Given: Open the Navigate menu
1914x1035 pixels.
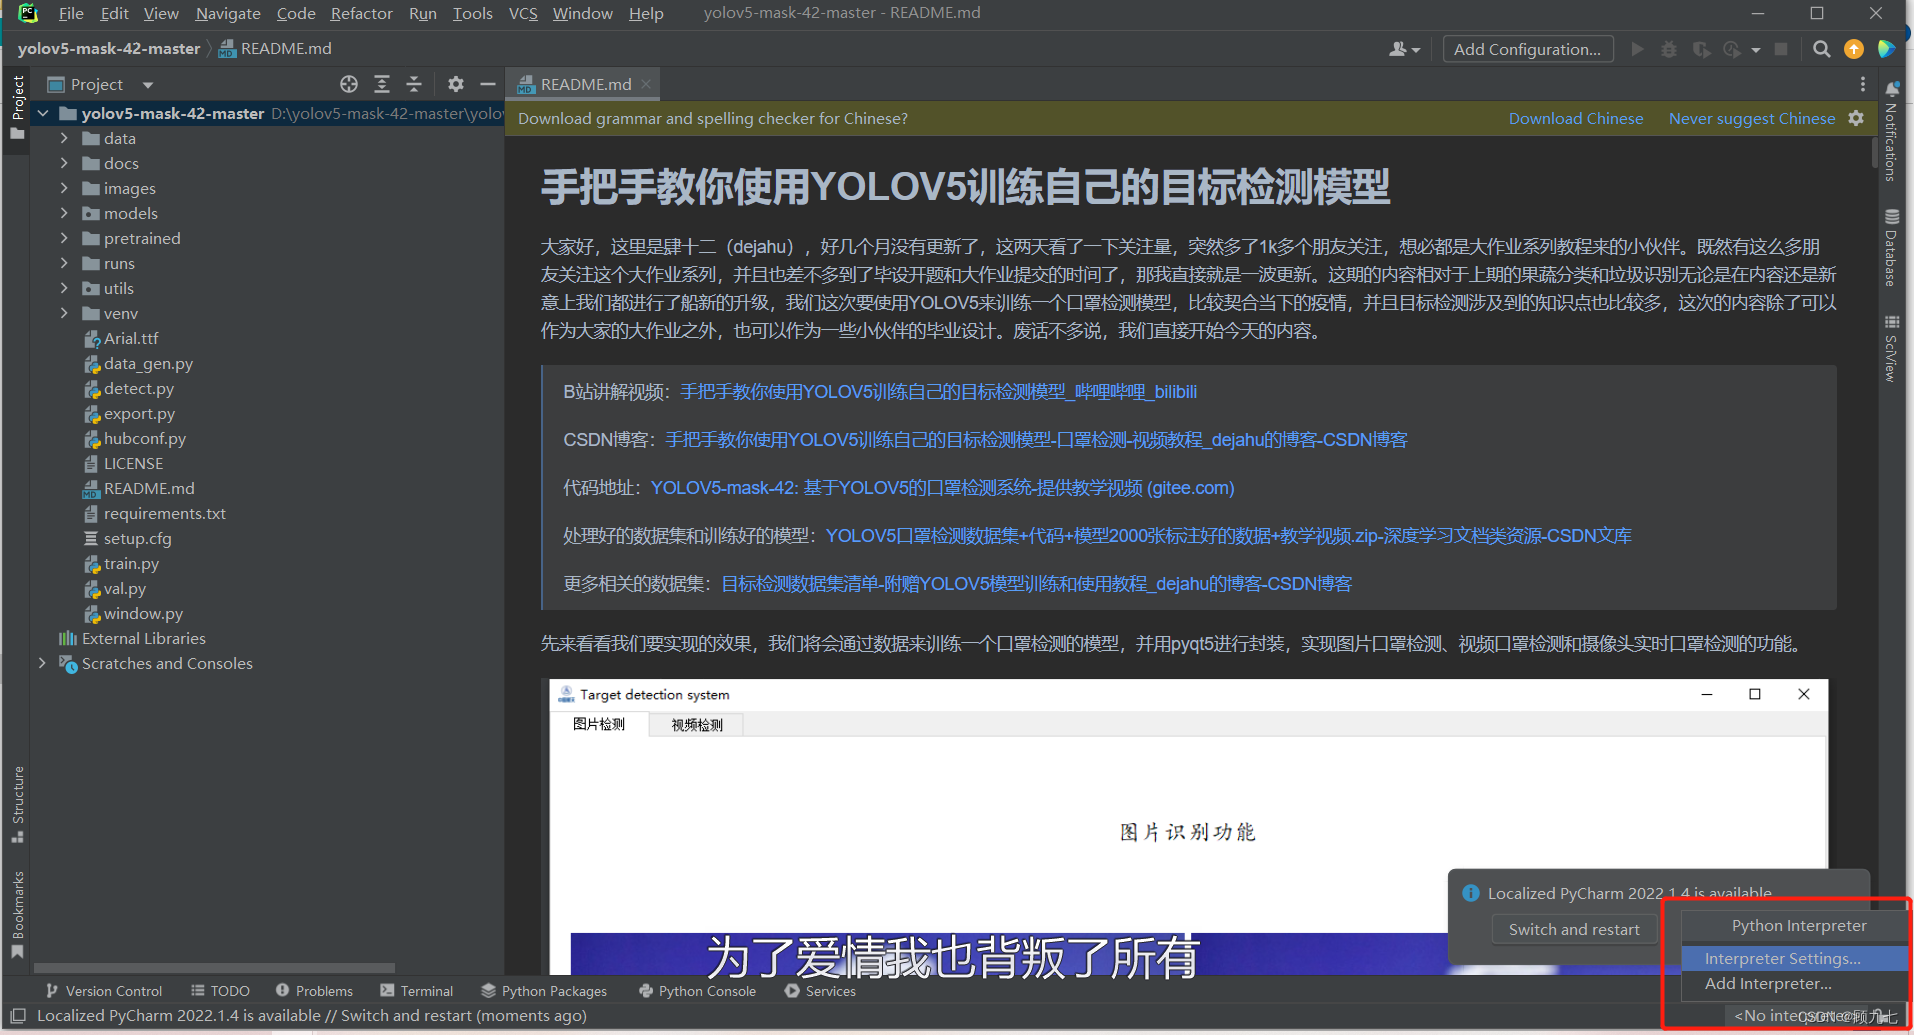Looking at the screenshot, I should 228,13.
